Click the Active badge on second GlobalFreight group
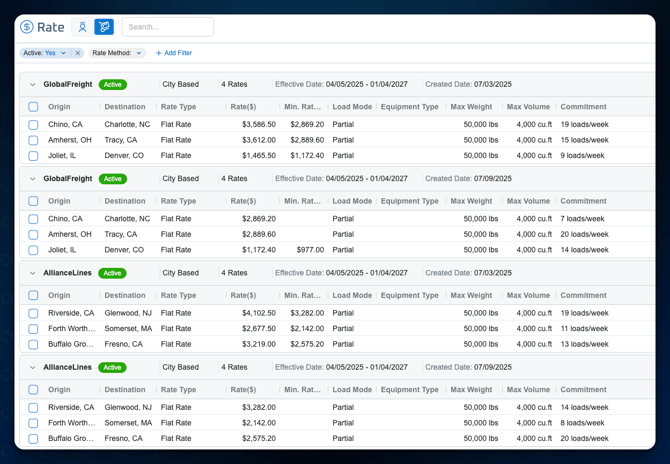Image resolution: width=670 pixels, height=464 pixels. [x=113, y=179]
